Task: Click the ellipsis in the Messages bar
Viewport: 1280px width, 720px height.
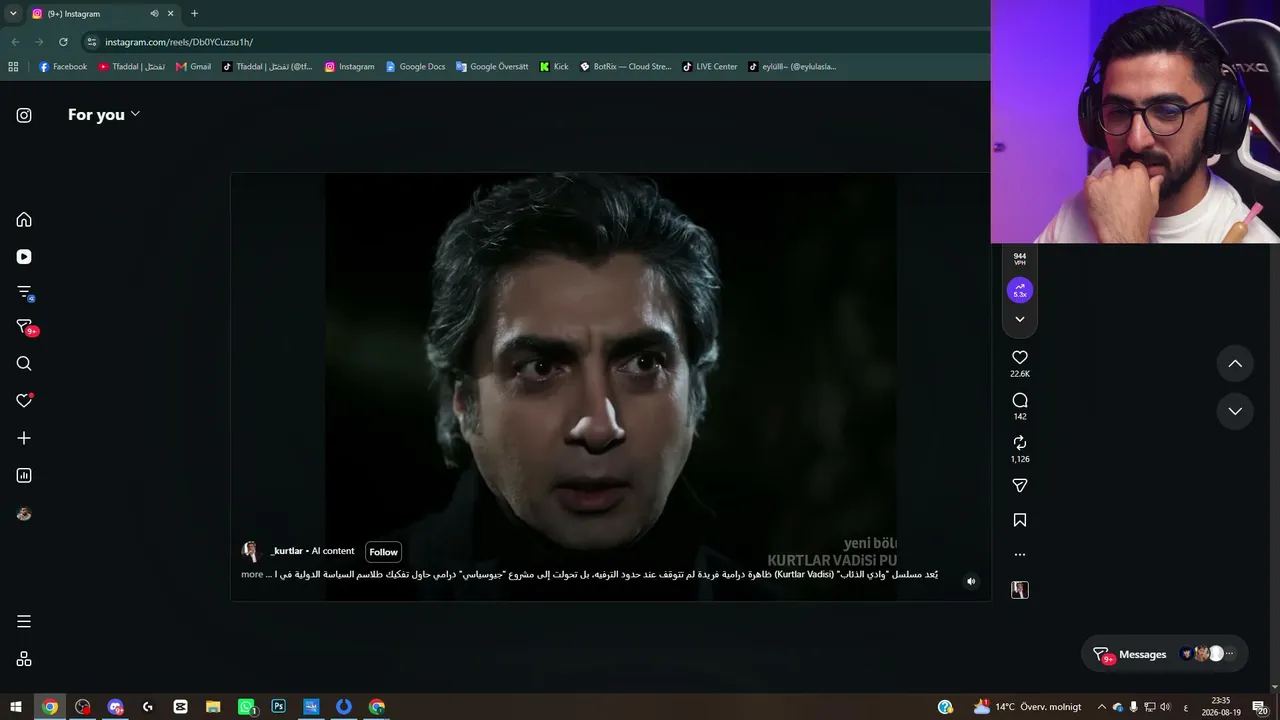Action: pyautogui.click(x=1230, y=654)
